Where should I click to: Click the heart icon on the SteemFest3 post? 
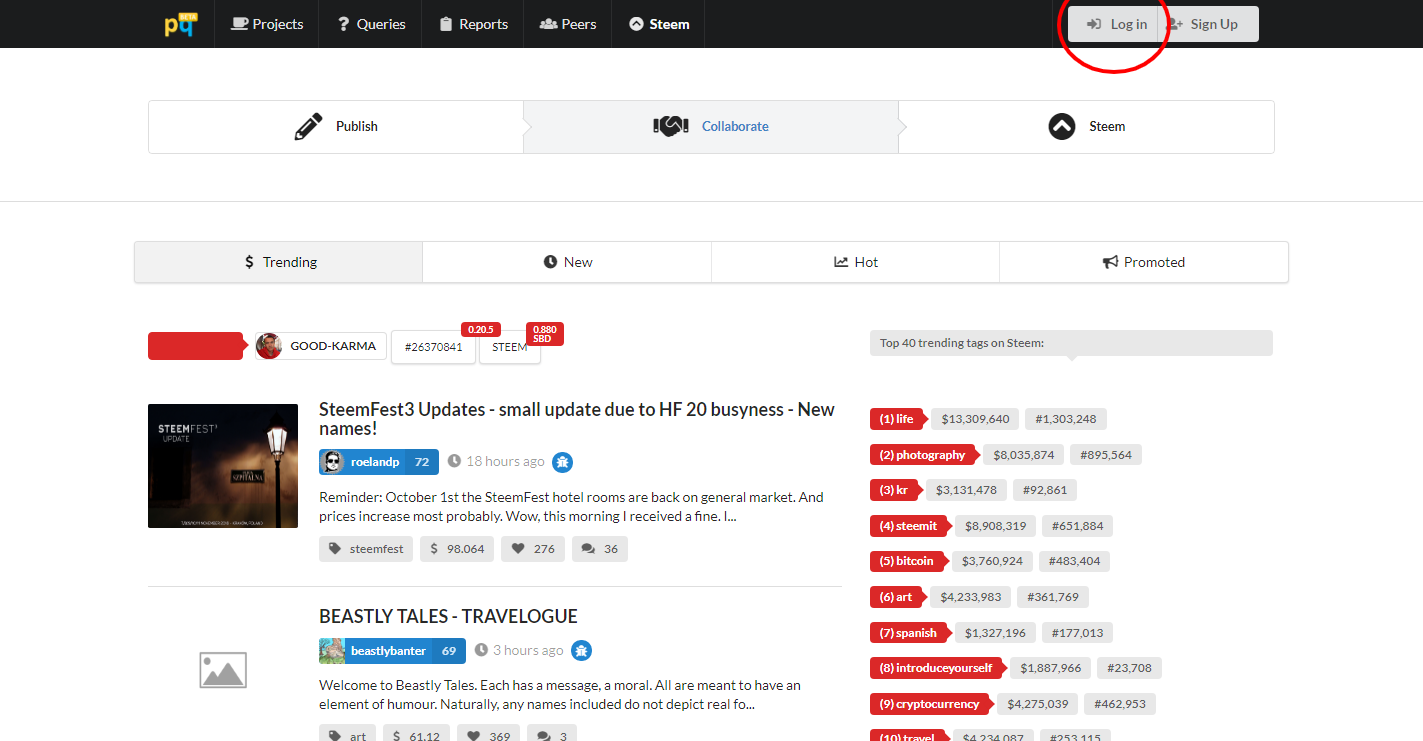pos(521,548)
